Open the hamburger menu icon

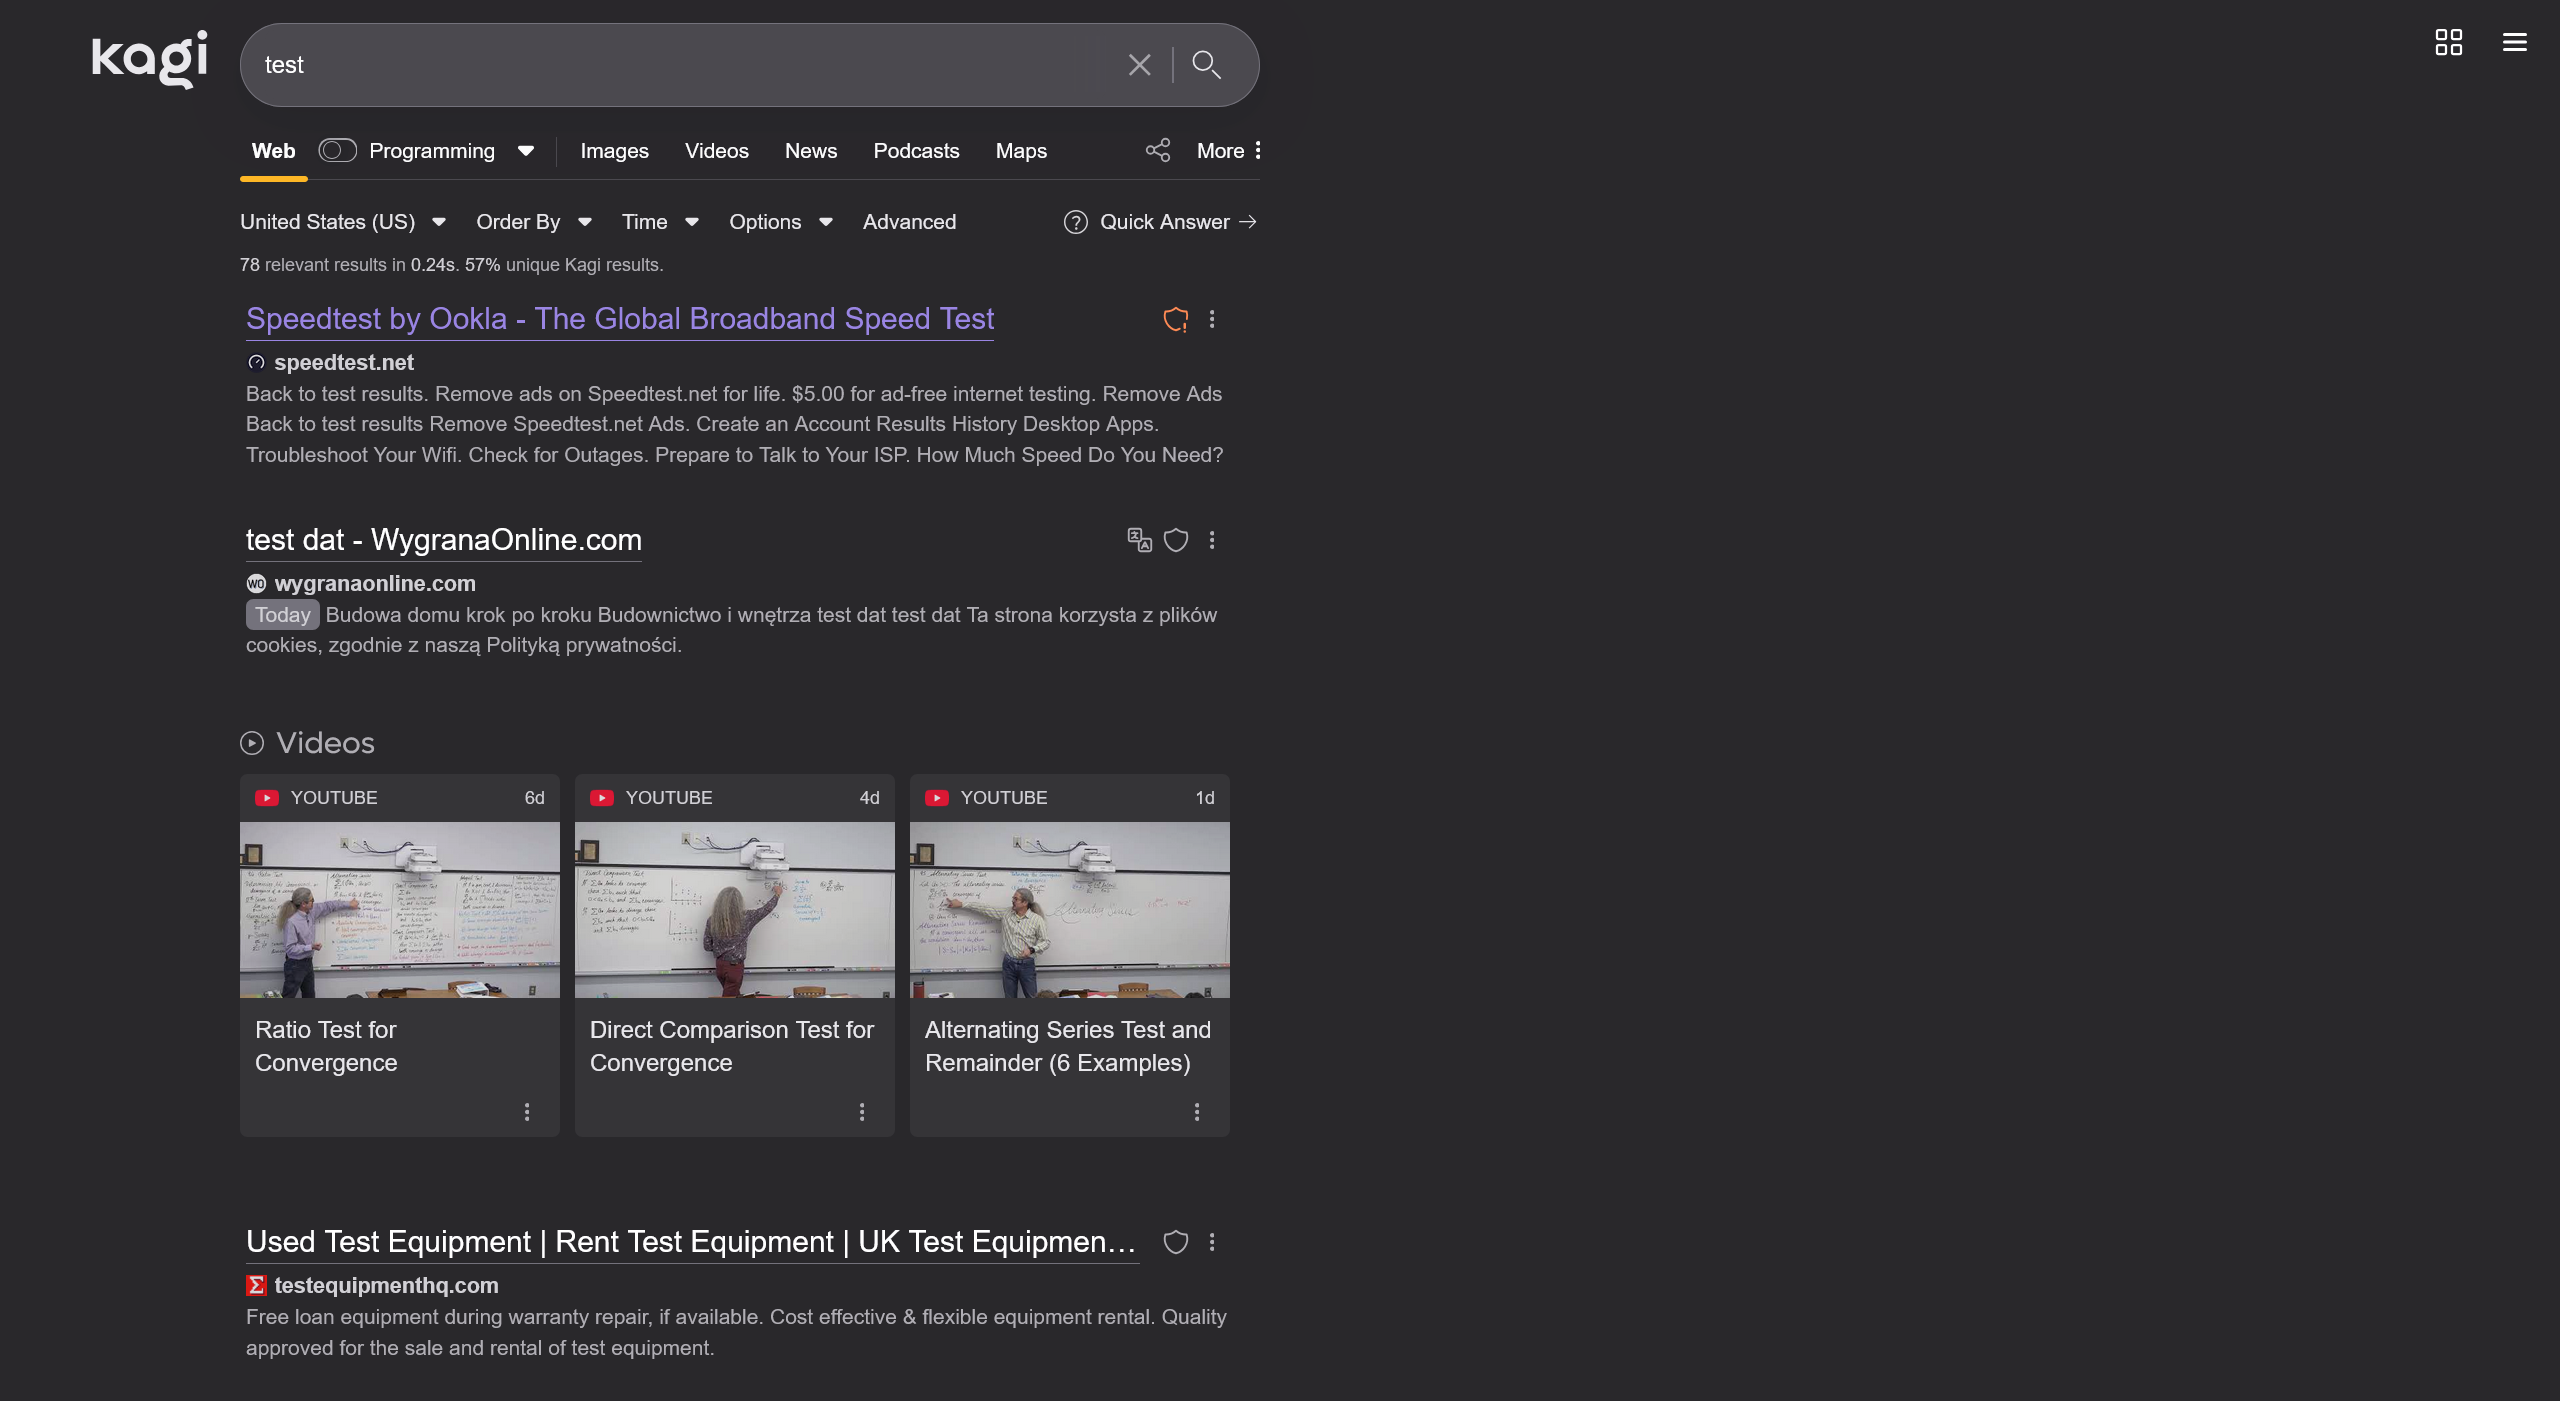click(2514, 42)
